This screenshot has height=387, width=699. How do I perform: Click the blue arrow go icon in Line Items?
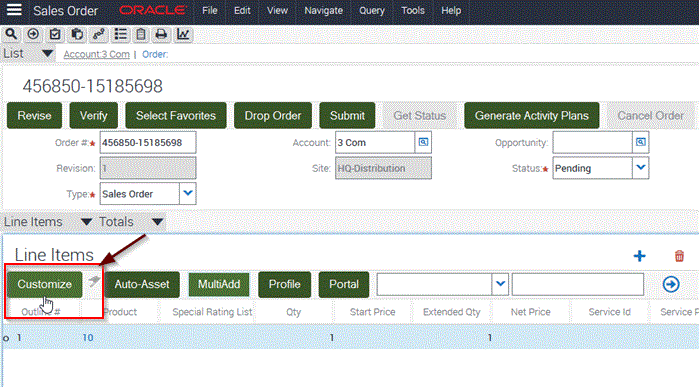671,284
